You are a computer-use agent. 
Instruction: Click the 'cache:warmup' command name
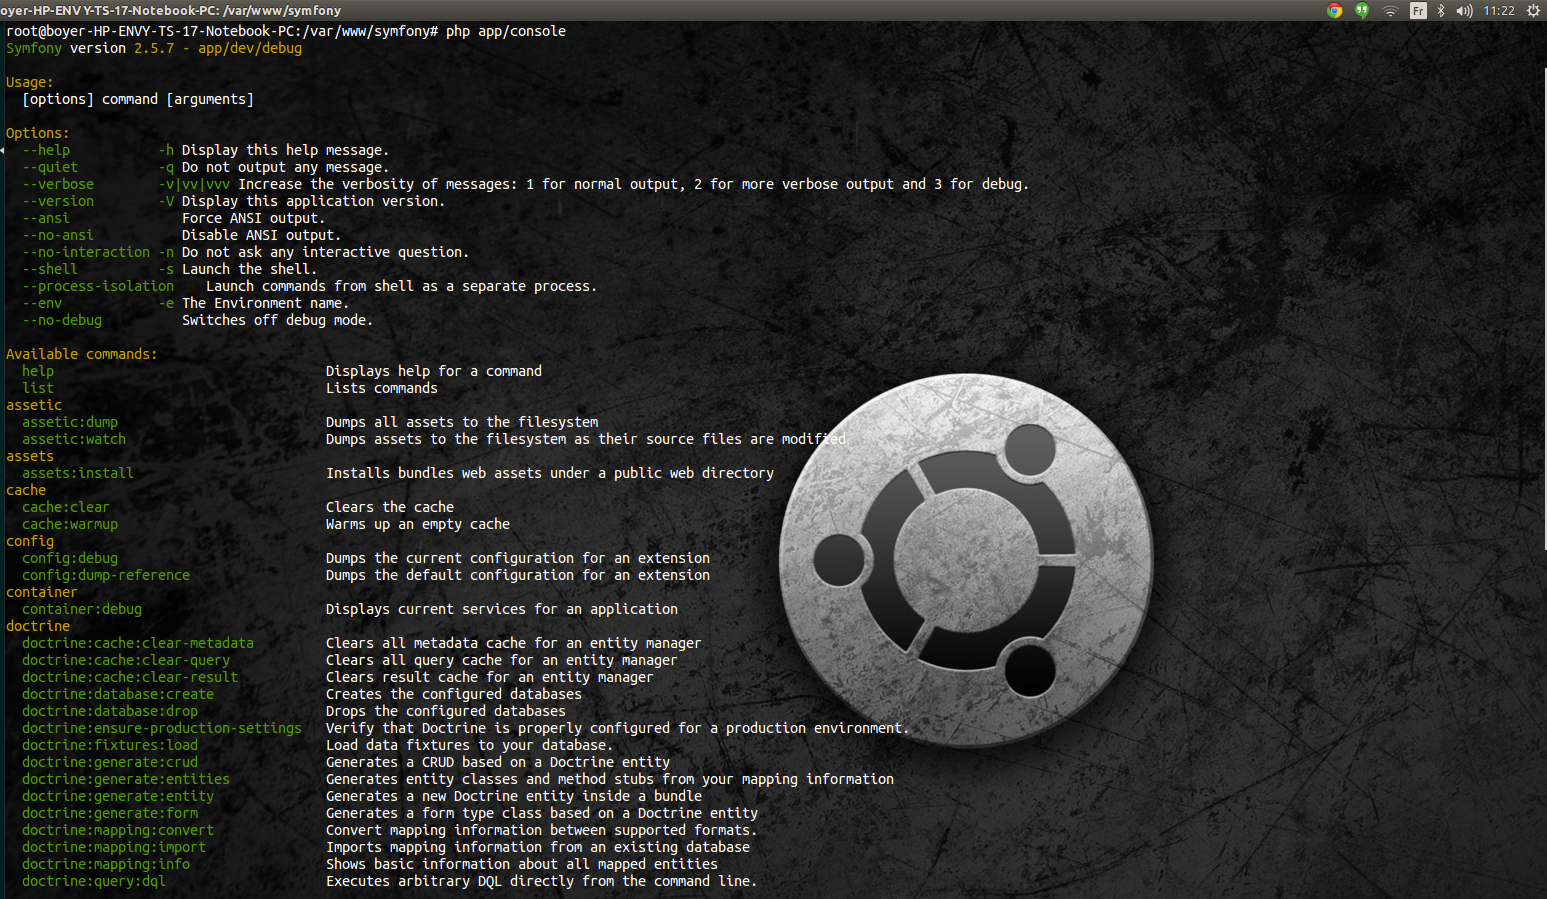coord(70,524)
